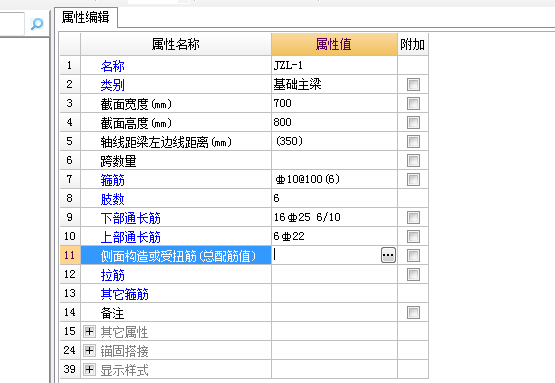This screenshot has width=555, height=383.
Task: Click row number 11 header
Action: (70, 255)
